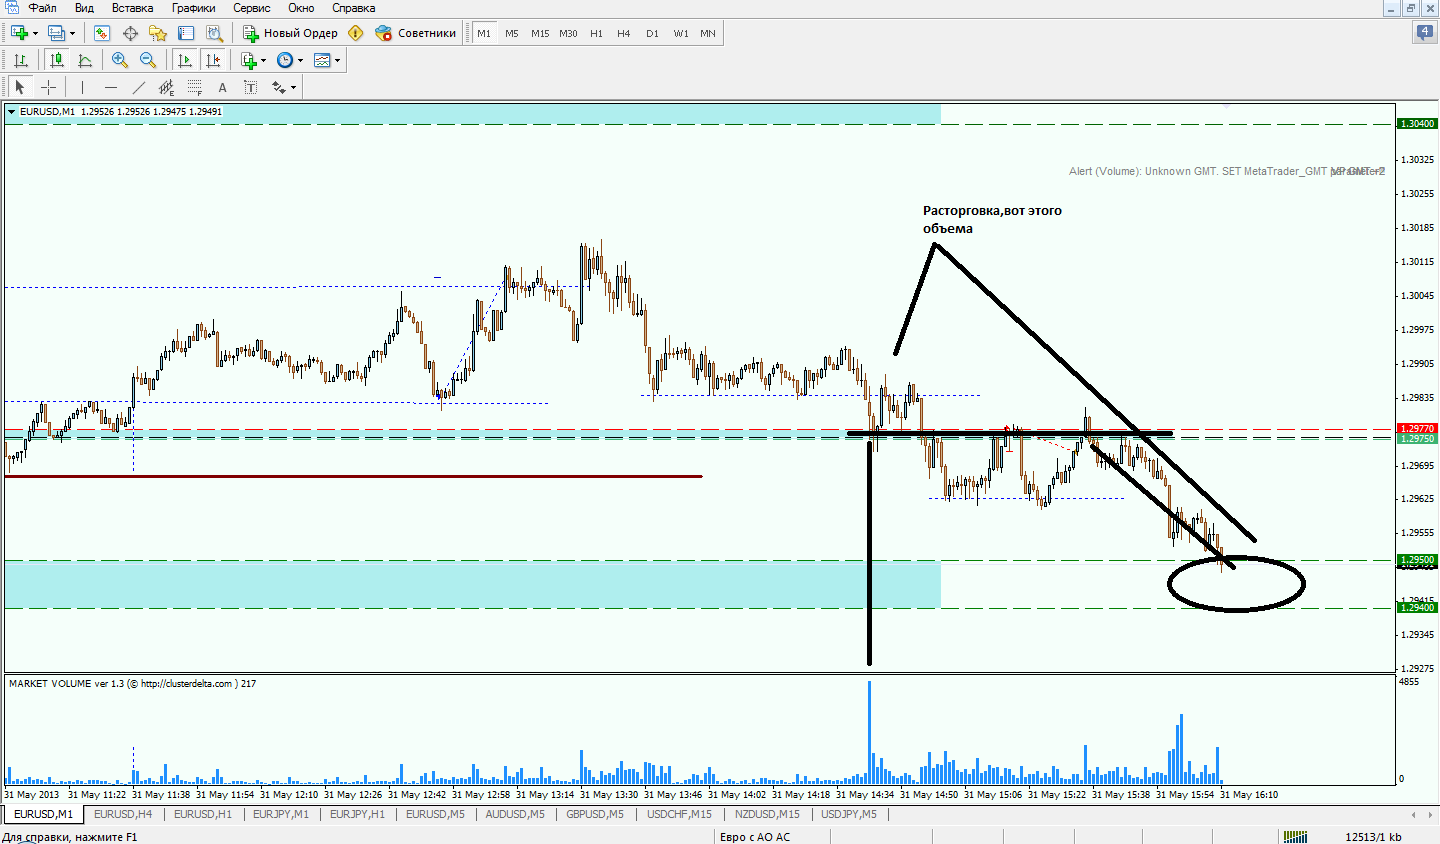Select the Equidistant Channel tool

[167, 87]
